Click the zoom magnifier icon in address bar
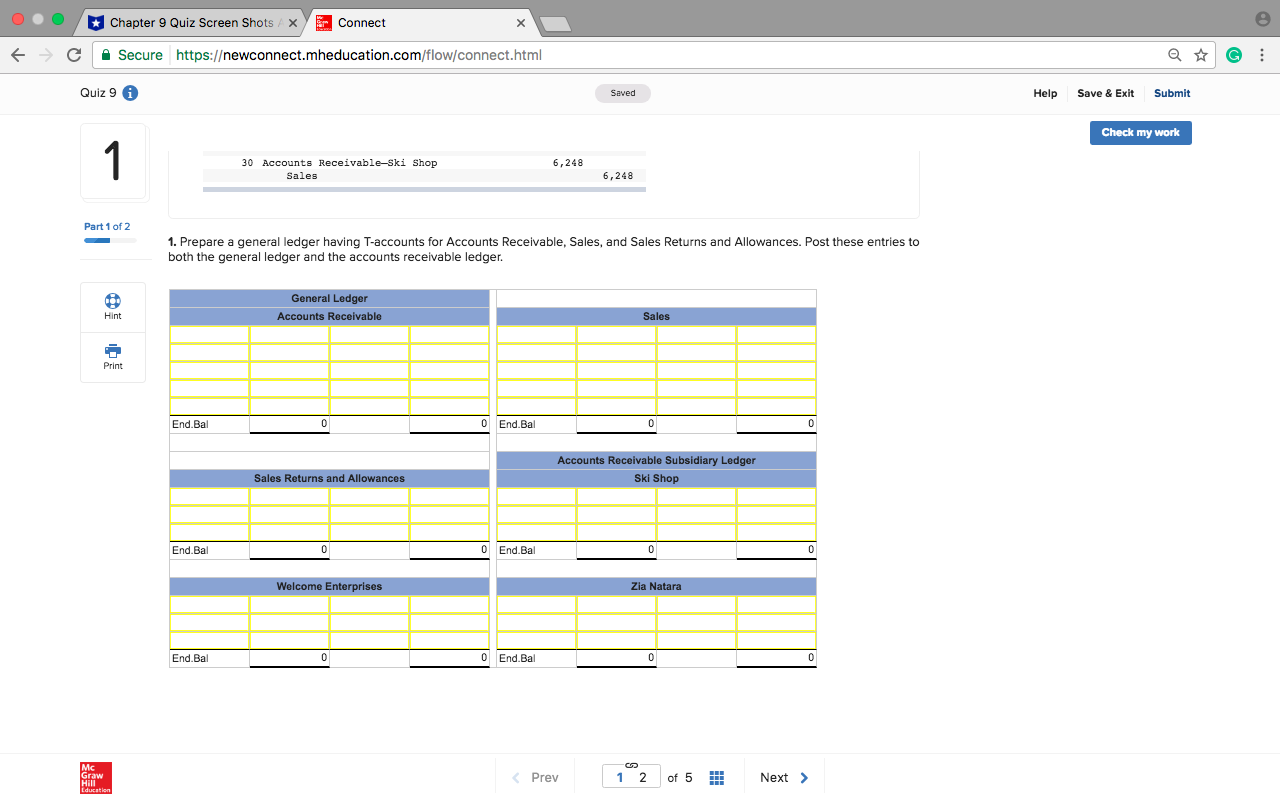Screen dimensions: 1280x800 pos(1175,55)
